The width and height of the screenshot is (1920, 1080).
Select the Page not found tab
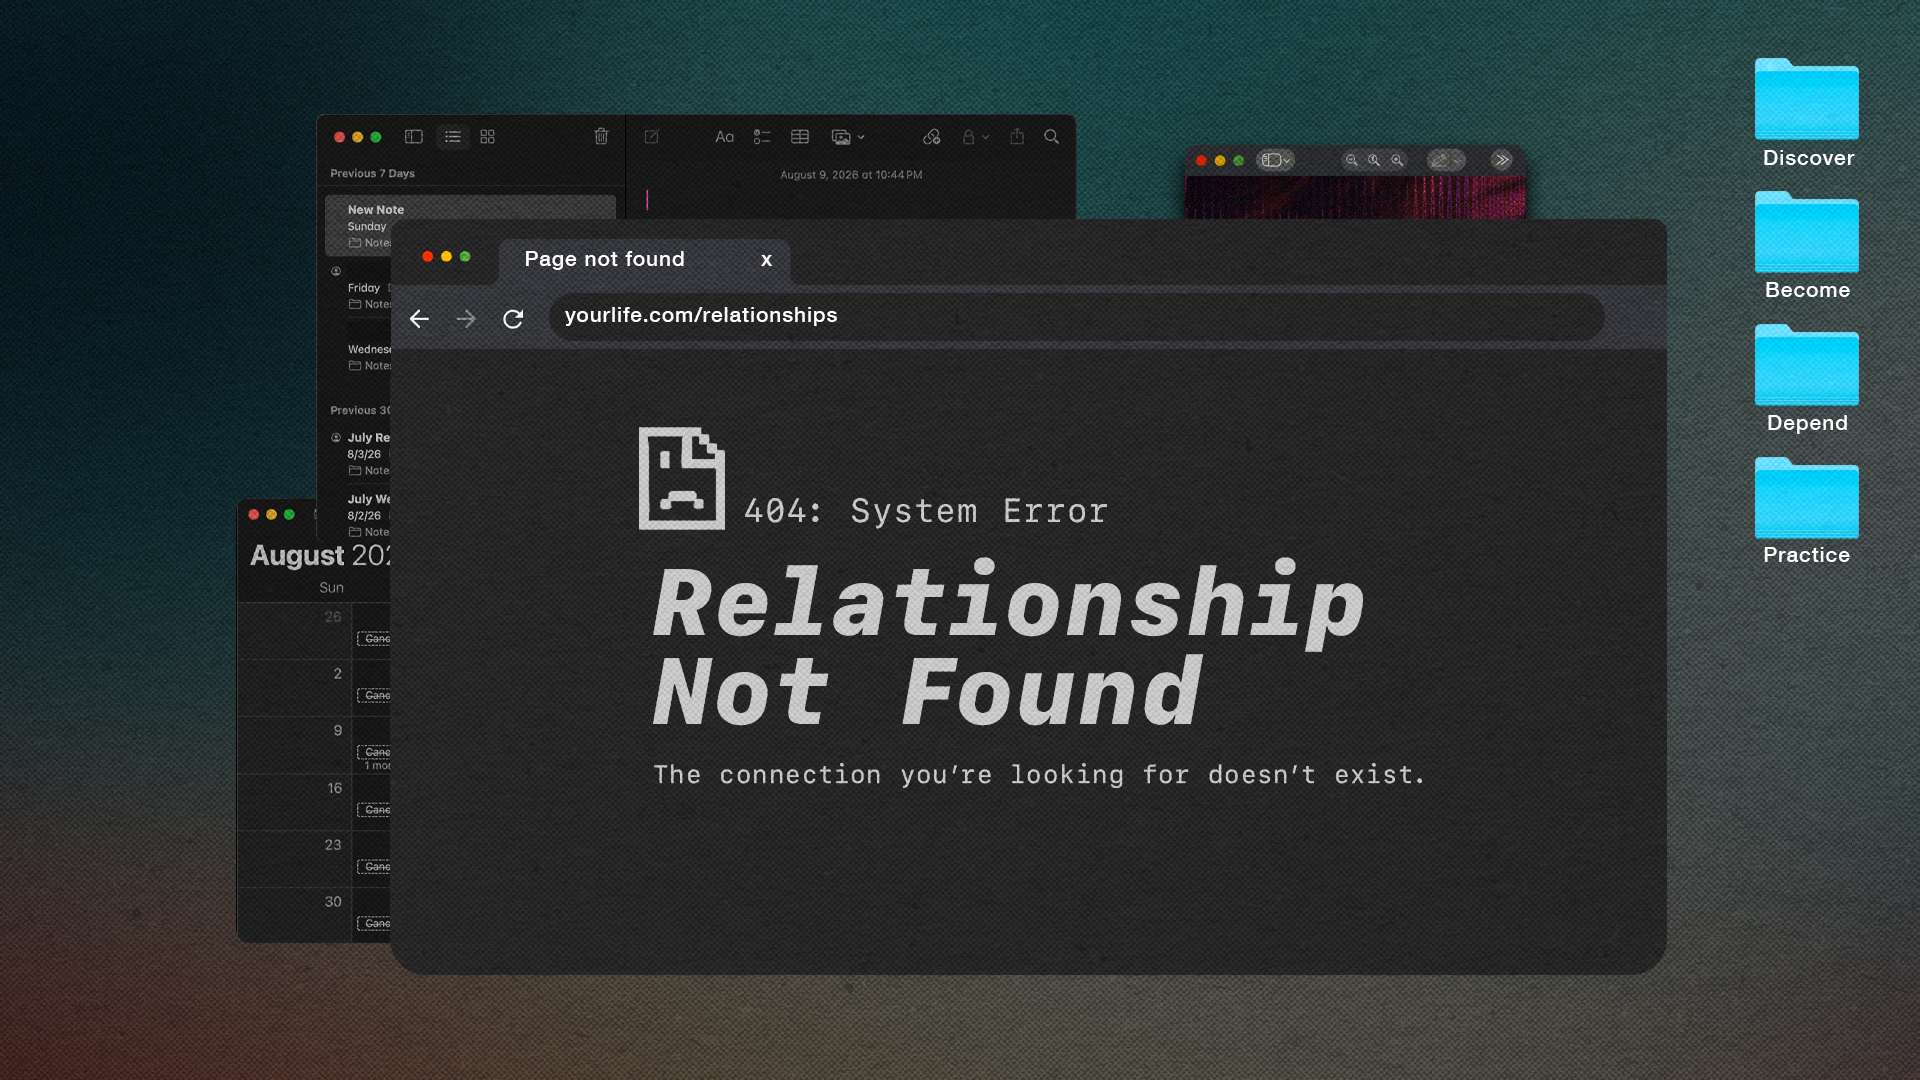pos(644,260)
